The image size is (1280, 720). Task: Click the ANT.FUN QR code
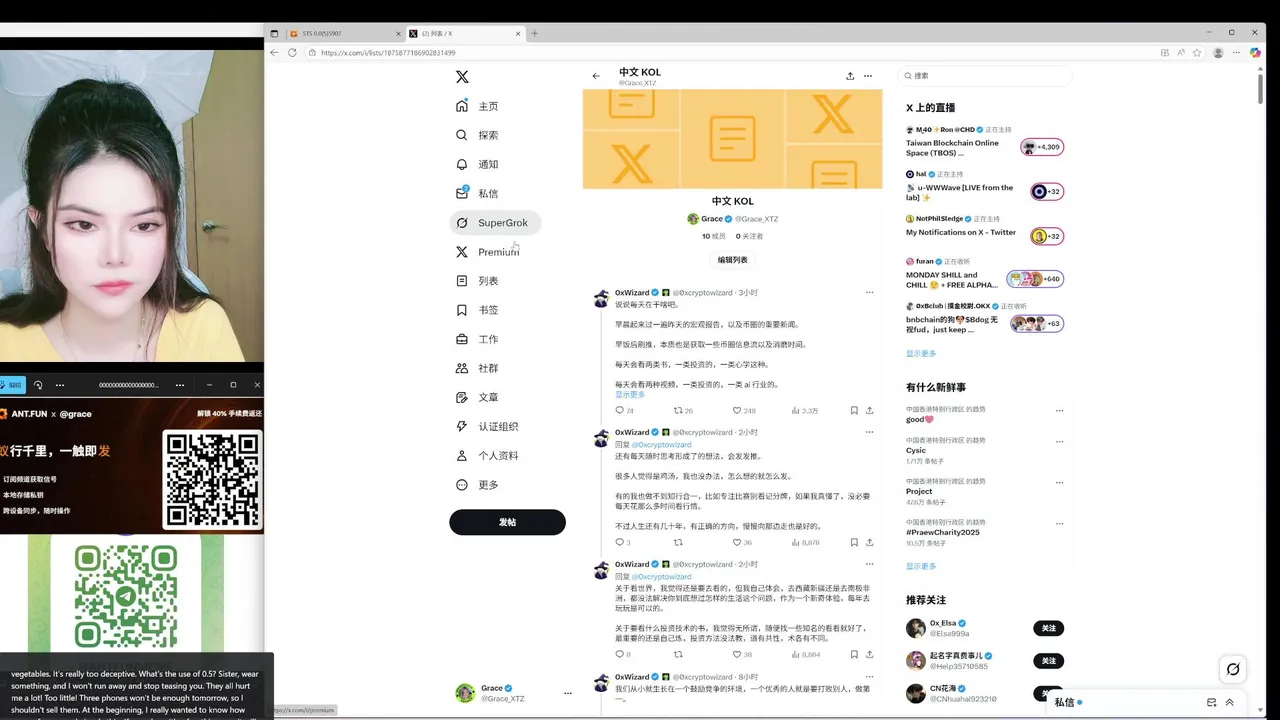pos(213,480)
